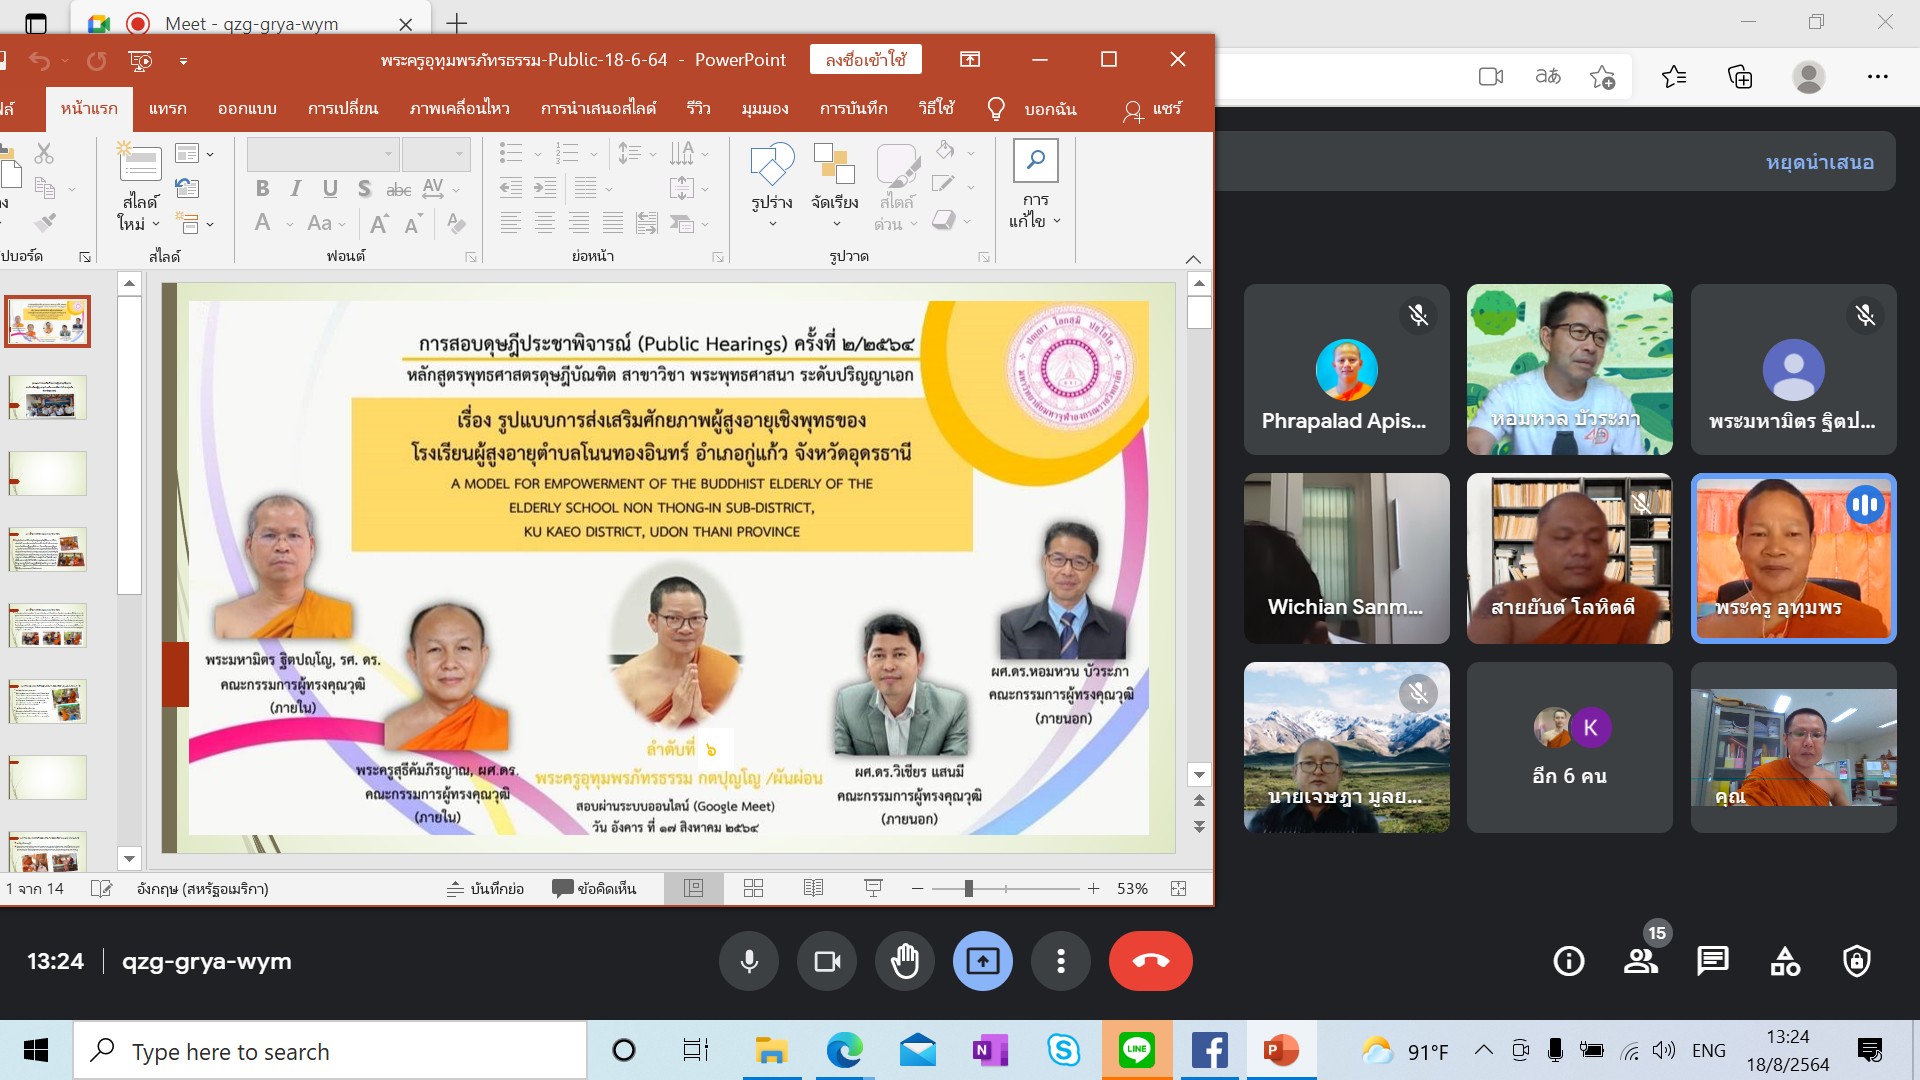The image size is (1920, 1080).
Task: Toggle Underline formatting in PowerPoint ribbon
Action: click(330, 188)
